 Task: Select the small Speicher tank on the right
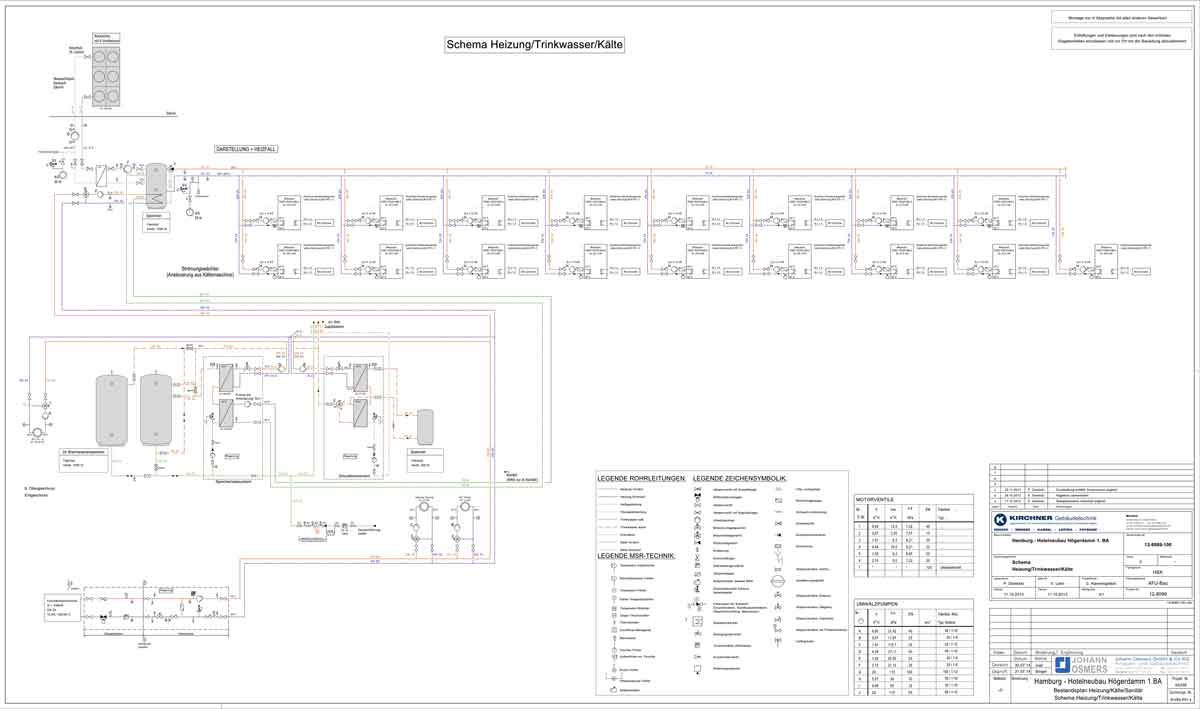tap(425, 427)
